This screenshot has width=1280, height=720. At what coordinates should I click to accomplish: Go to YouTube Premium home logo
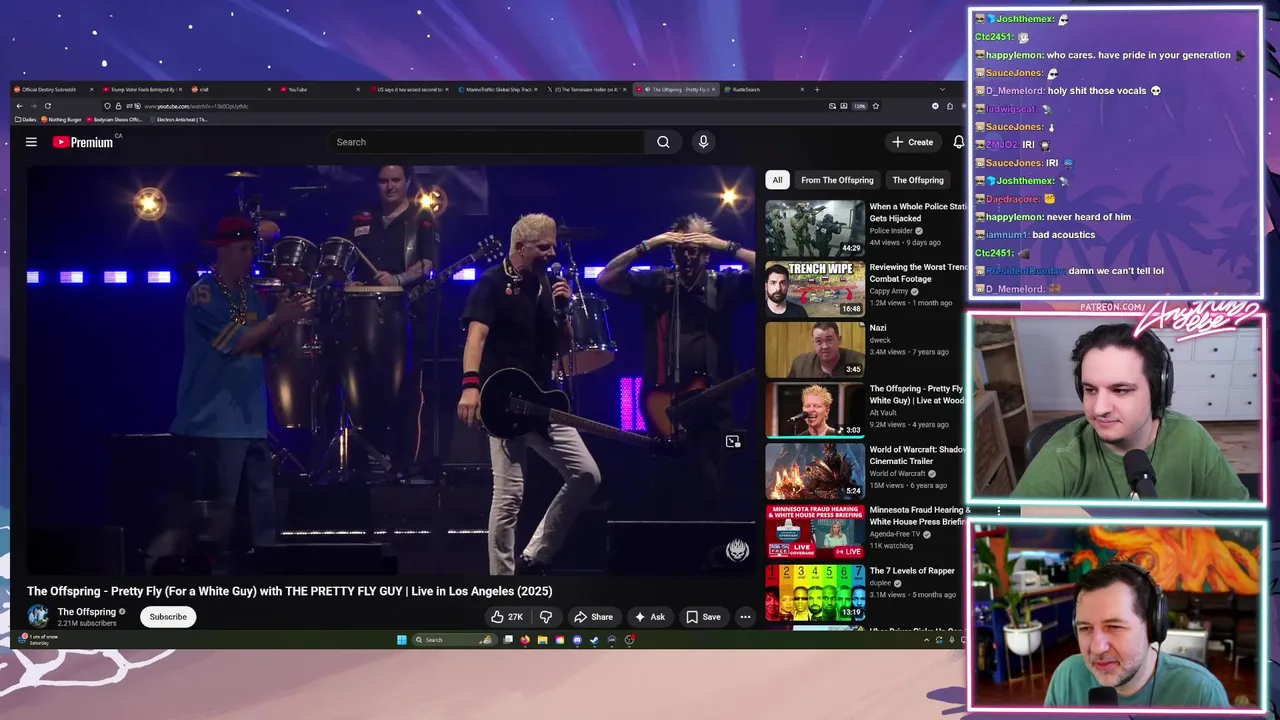(84, 142)
